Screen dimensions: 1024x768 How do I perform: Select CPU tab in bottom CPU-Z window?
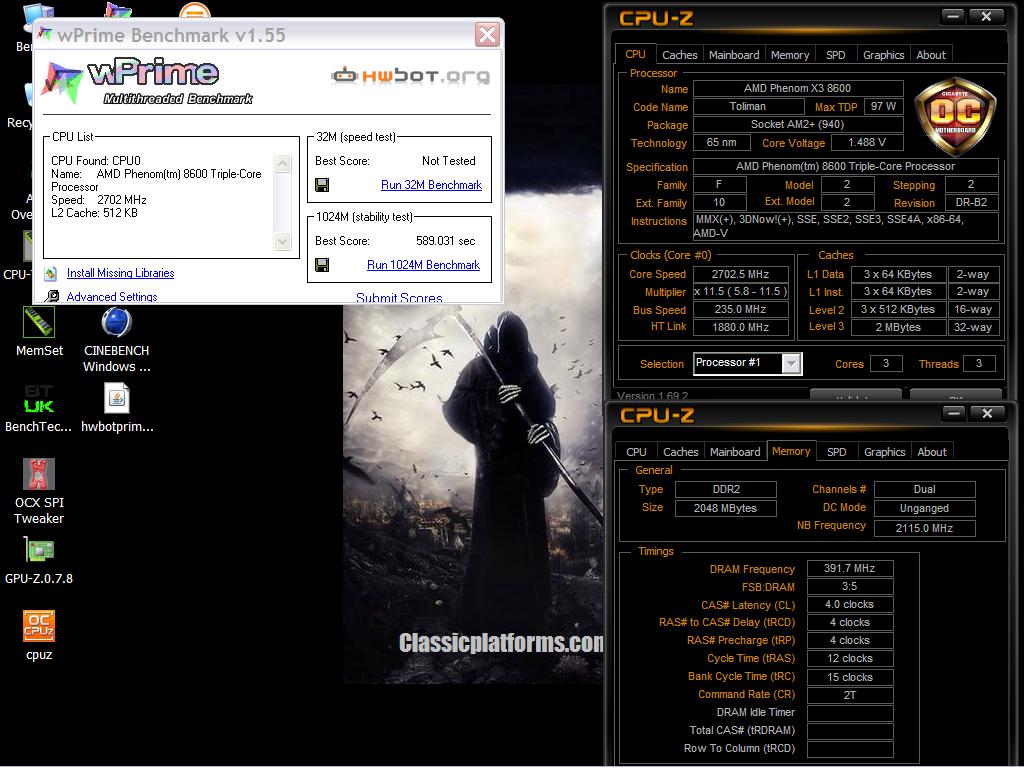(636, 452)
